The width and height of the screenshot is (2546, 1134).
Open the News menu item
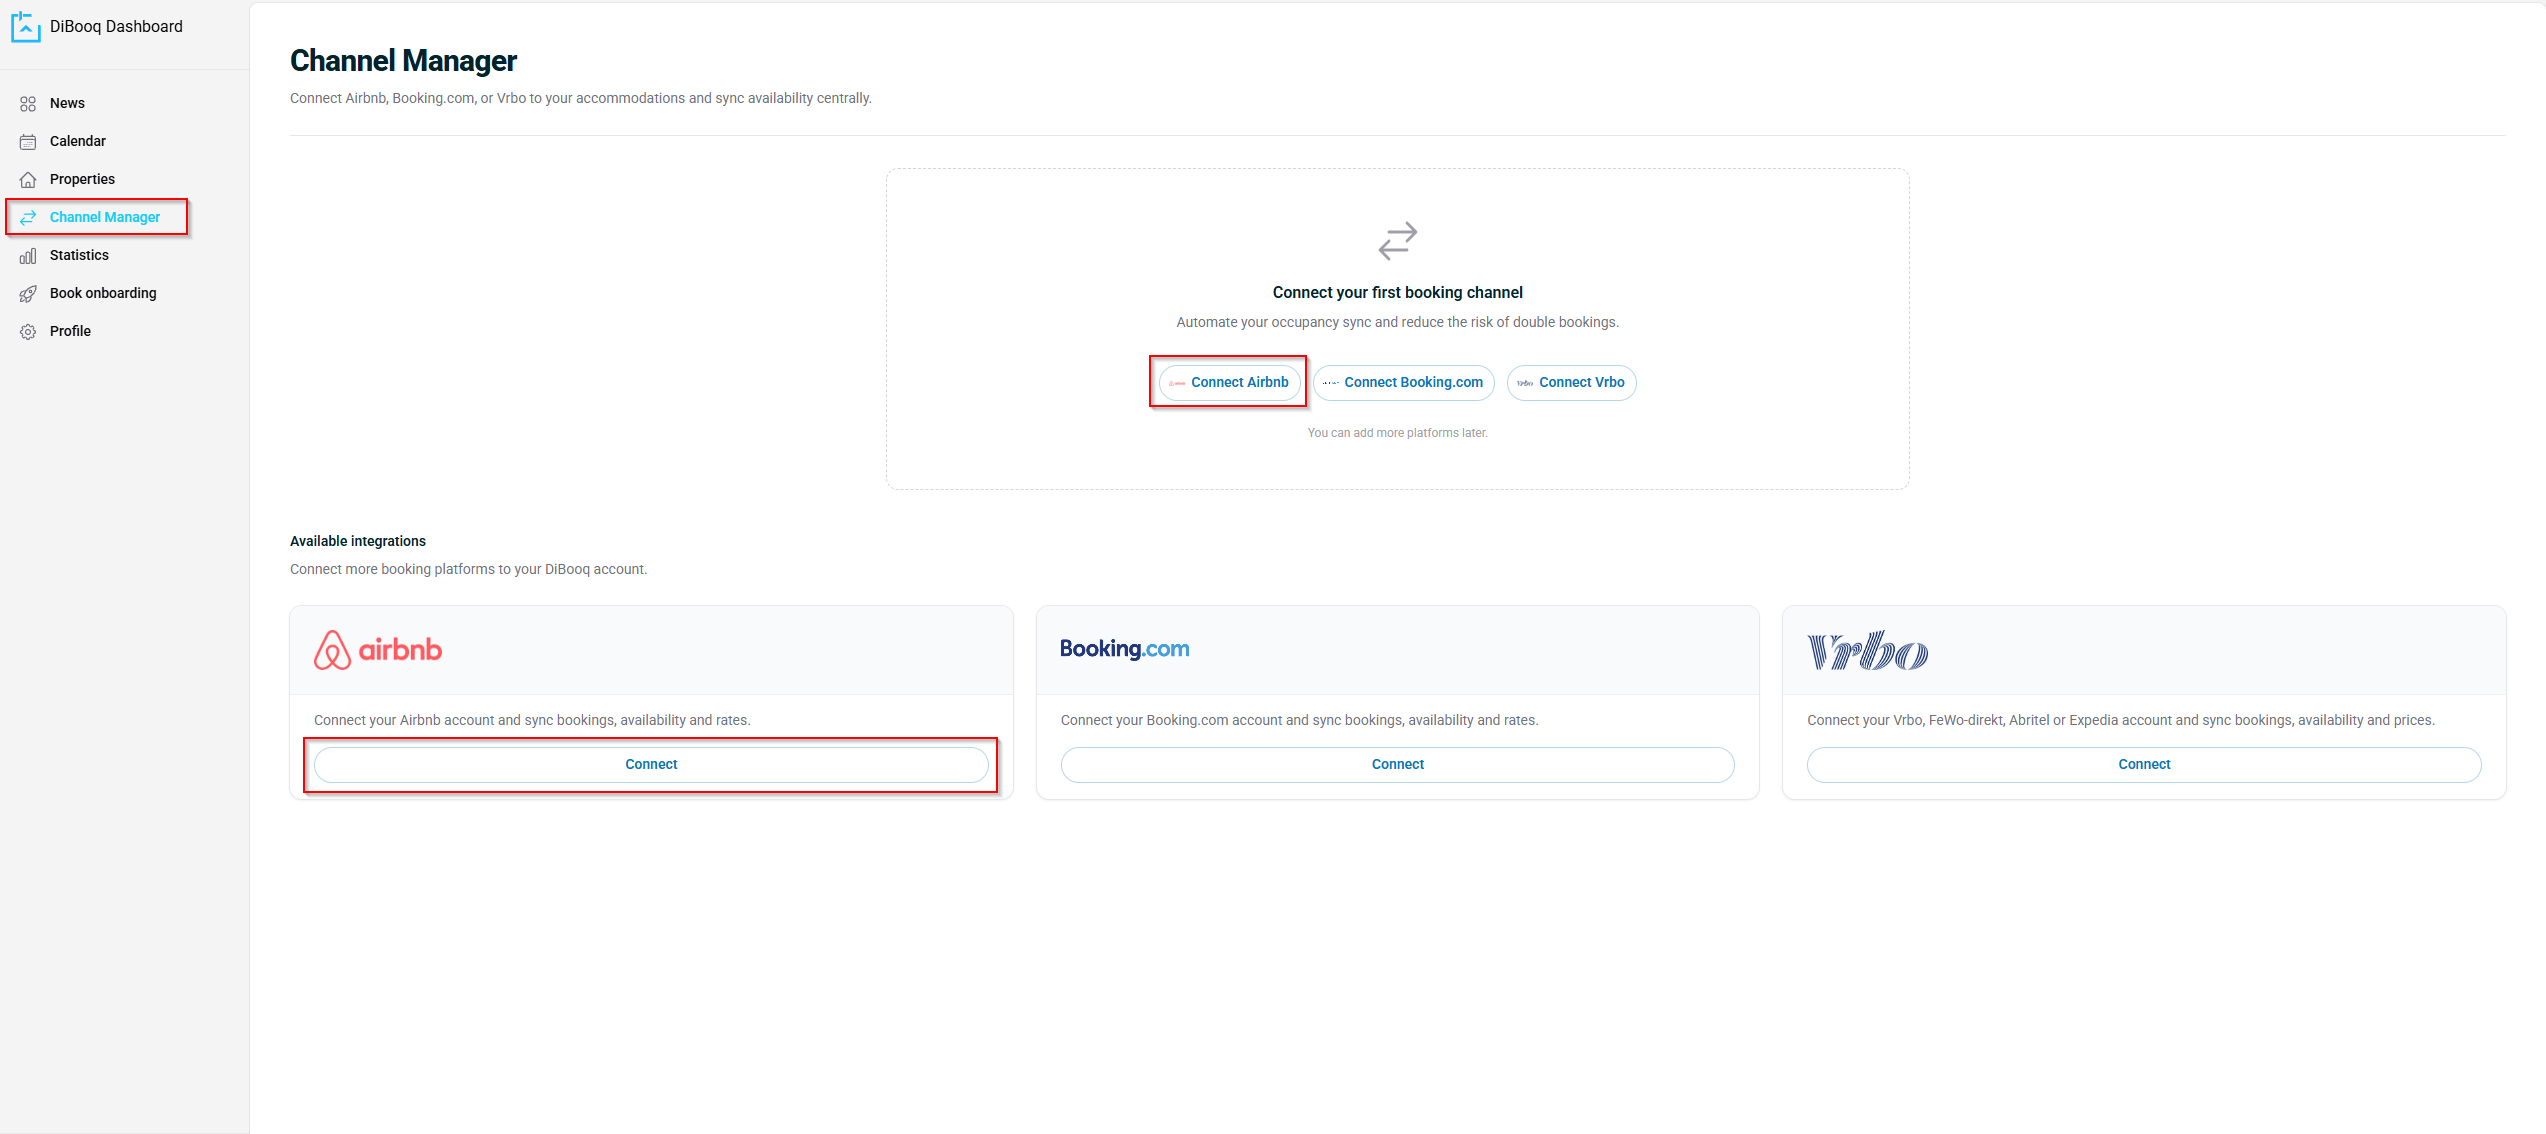coord(67,104)
